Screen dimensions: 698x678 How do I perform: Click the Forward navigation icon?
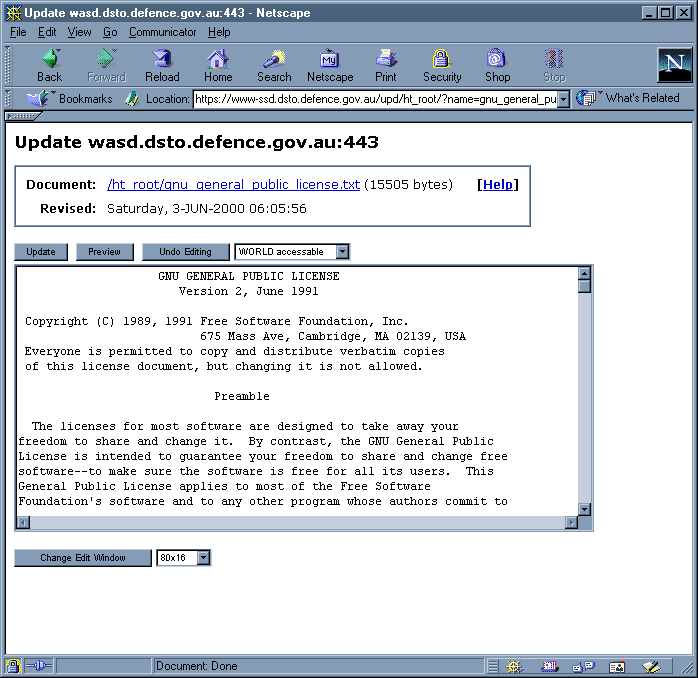pos(106,65)
